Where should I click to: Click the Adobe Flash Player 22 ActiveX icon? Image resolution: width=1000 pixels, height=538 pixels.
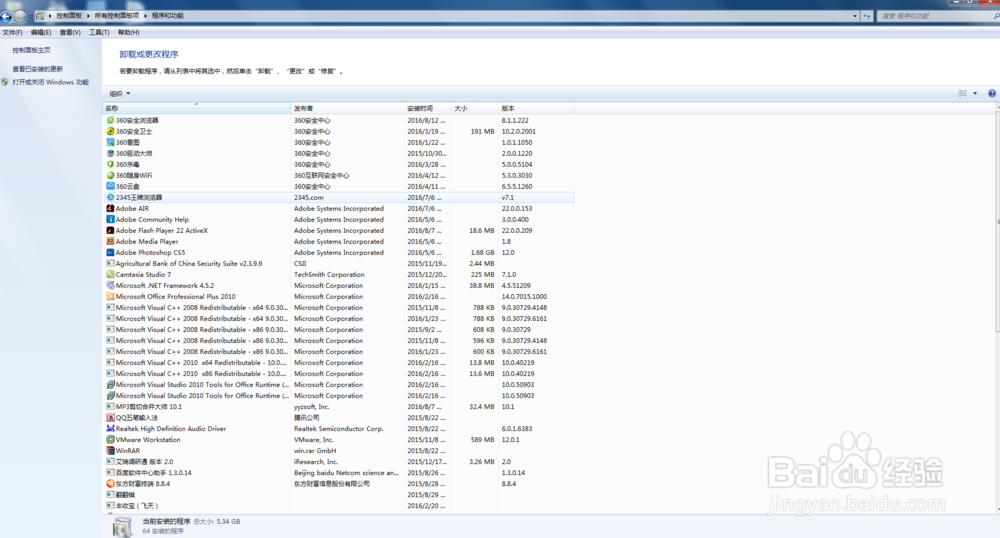point(110,230)
